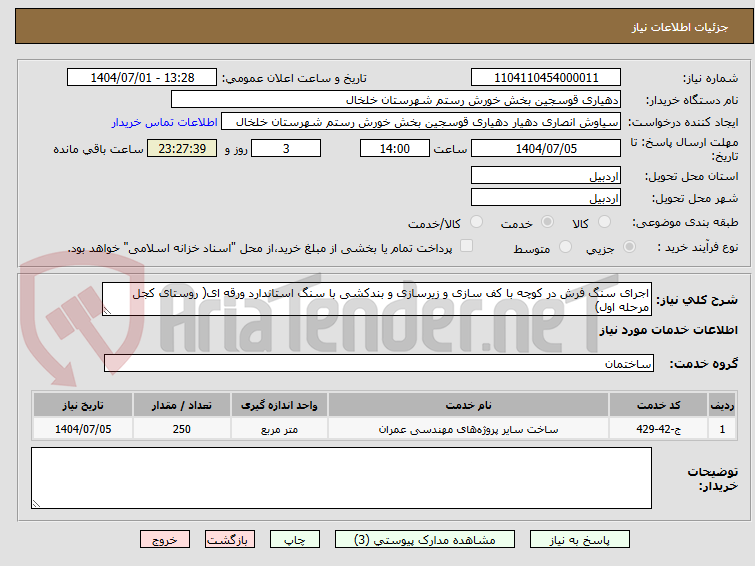This screenshot has width=755, height=566.
Task: Click the شرح کلی نیاز text area
Action: [x=377, y=300]
